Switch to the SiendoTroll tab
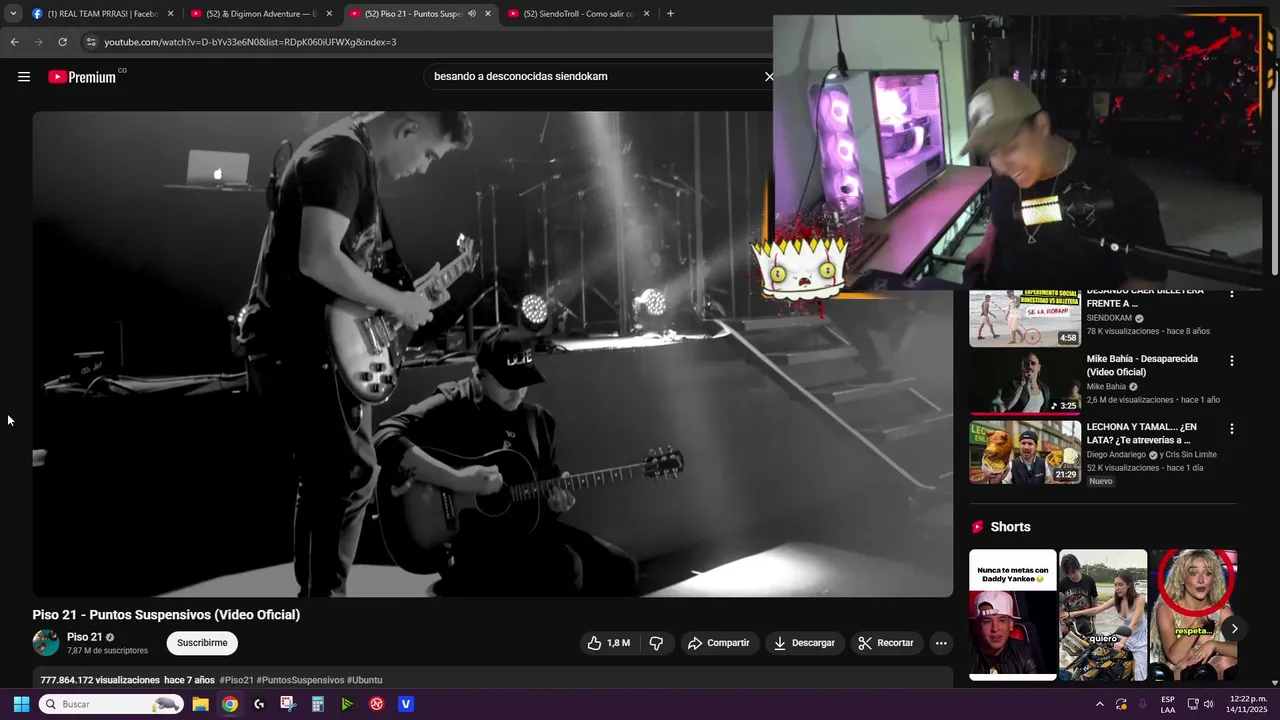 tap(578, 14)
